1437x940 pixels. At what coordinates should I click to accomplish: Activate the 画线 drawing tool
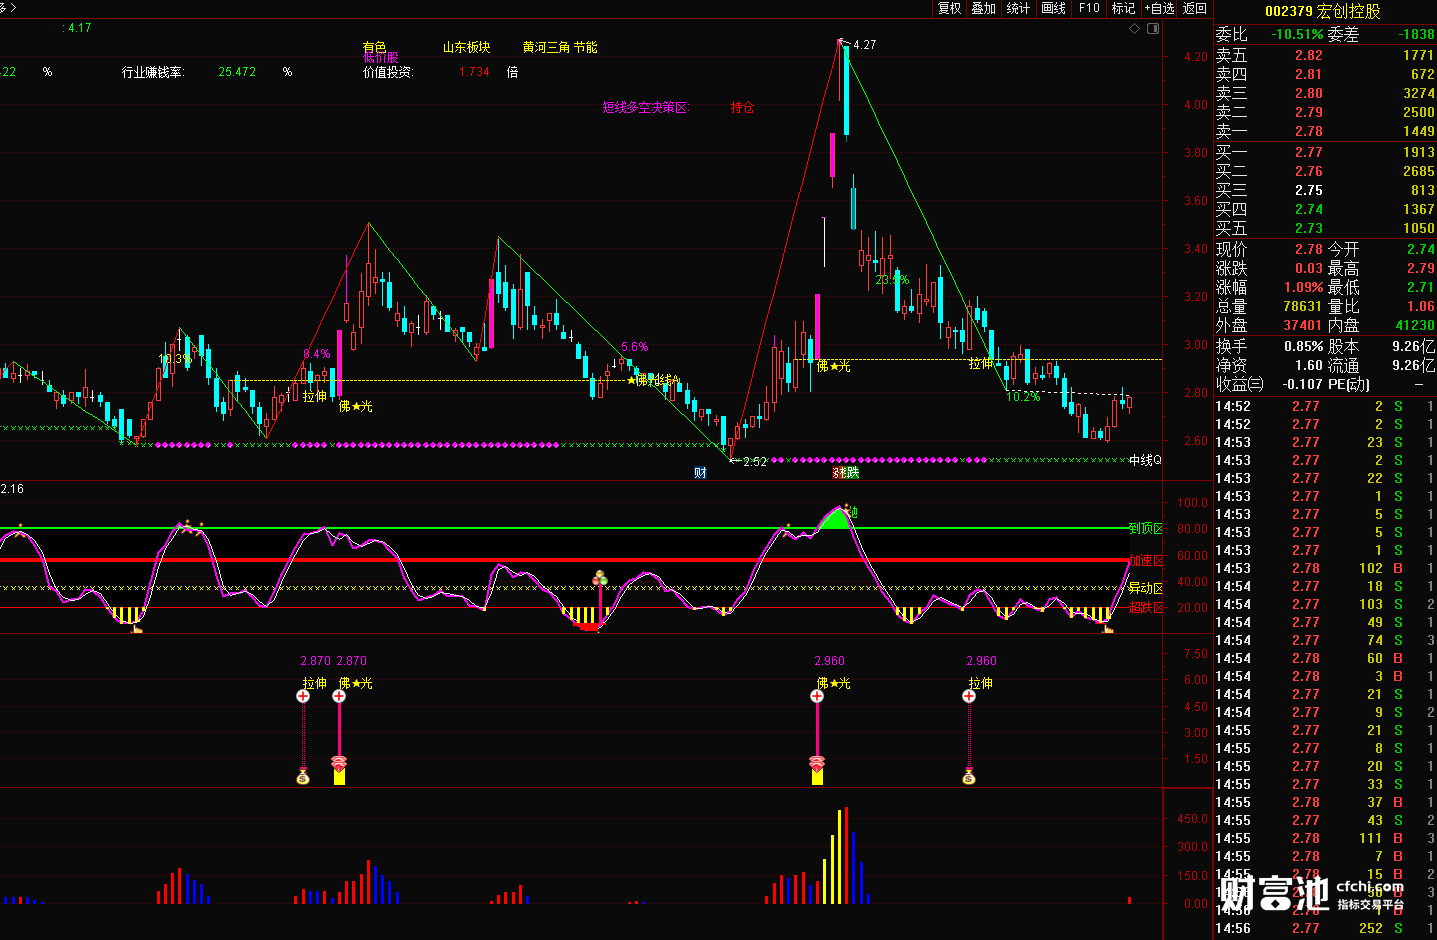pos(1053,8)
